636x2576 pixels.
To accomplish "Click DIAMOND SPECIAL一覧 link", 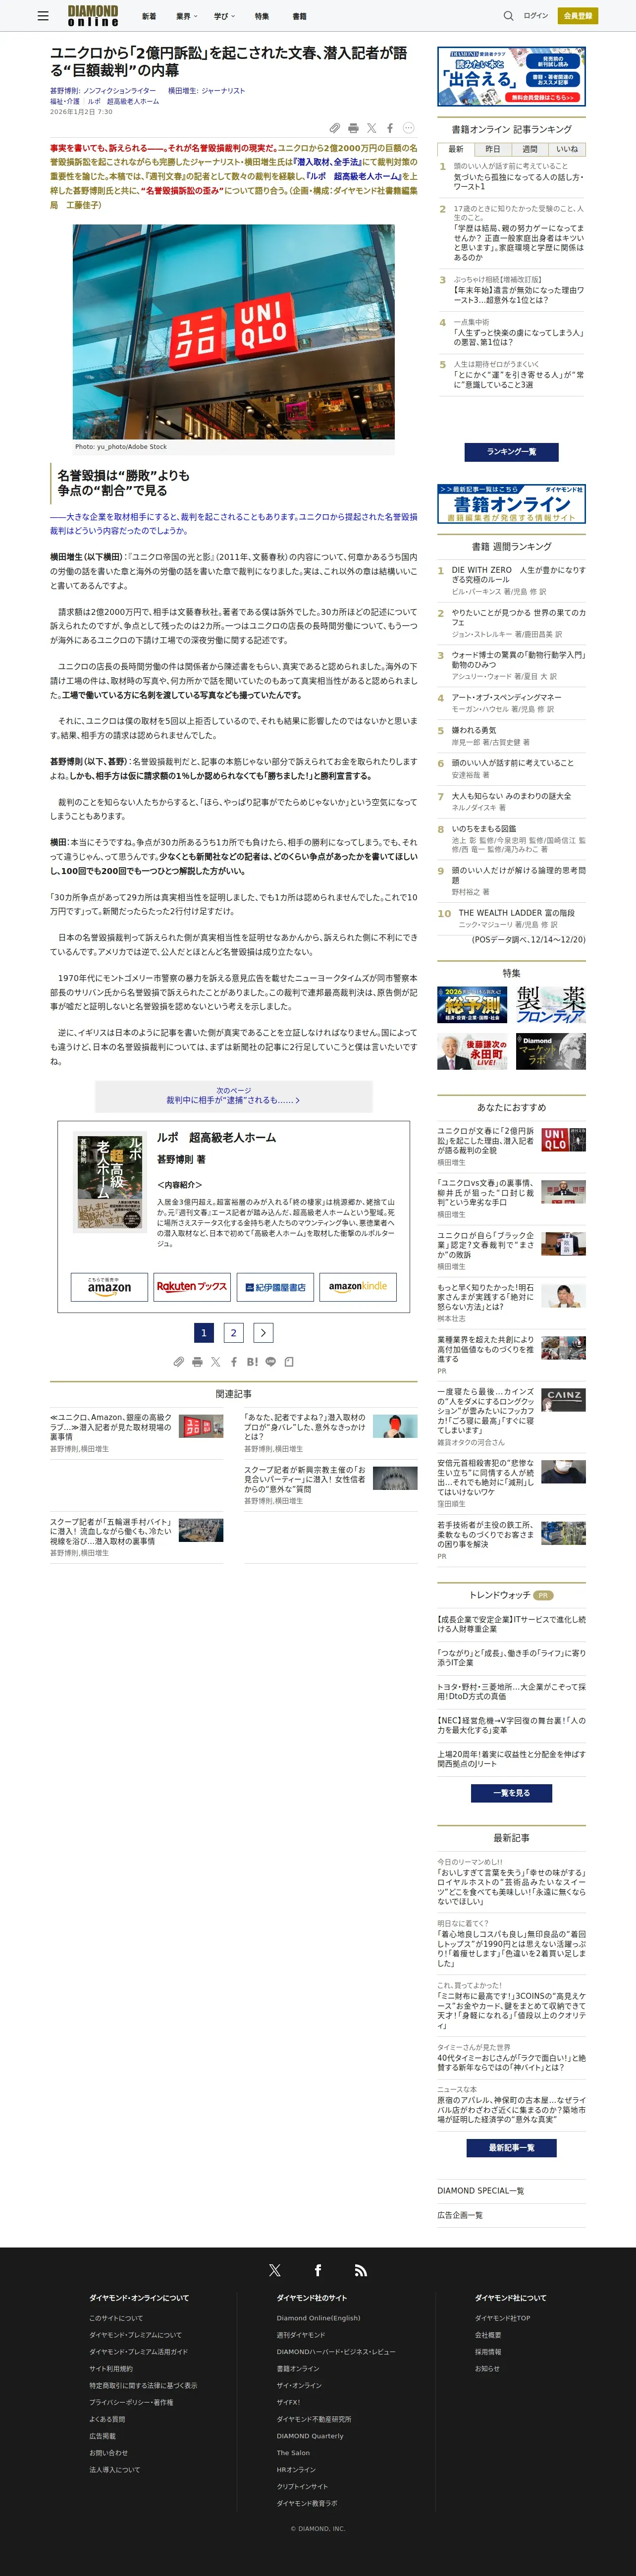I will pyautogui.click(x=480, y=2190).
